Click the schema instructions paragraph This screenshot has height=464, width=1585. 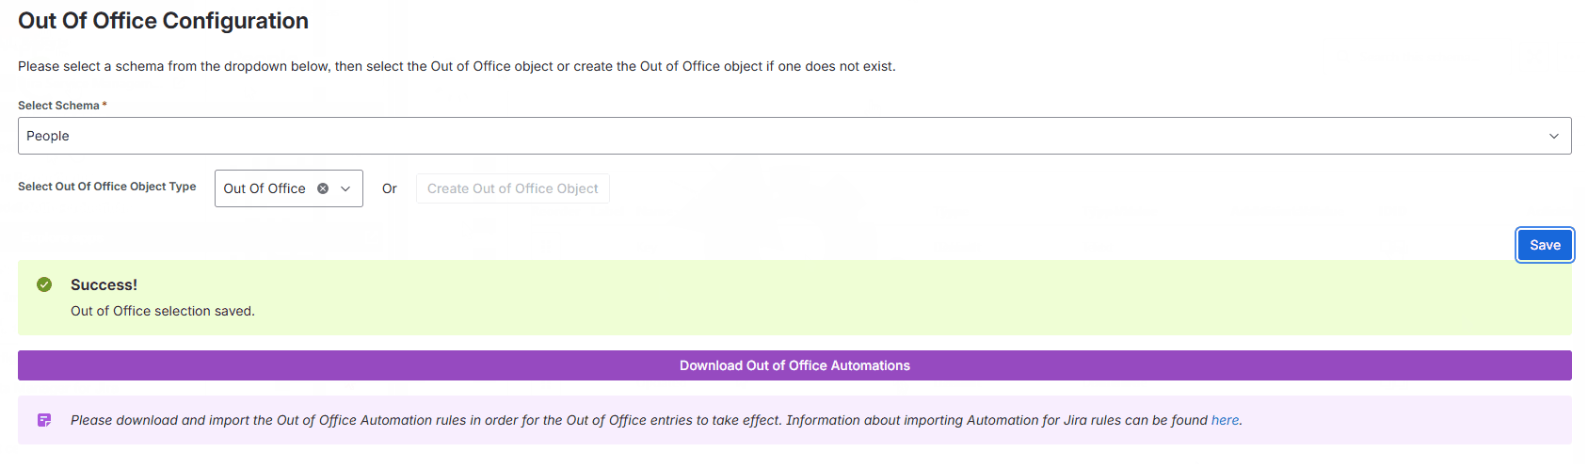click(456, 66)
